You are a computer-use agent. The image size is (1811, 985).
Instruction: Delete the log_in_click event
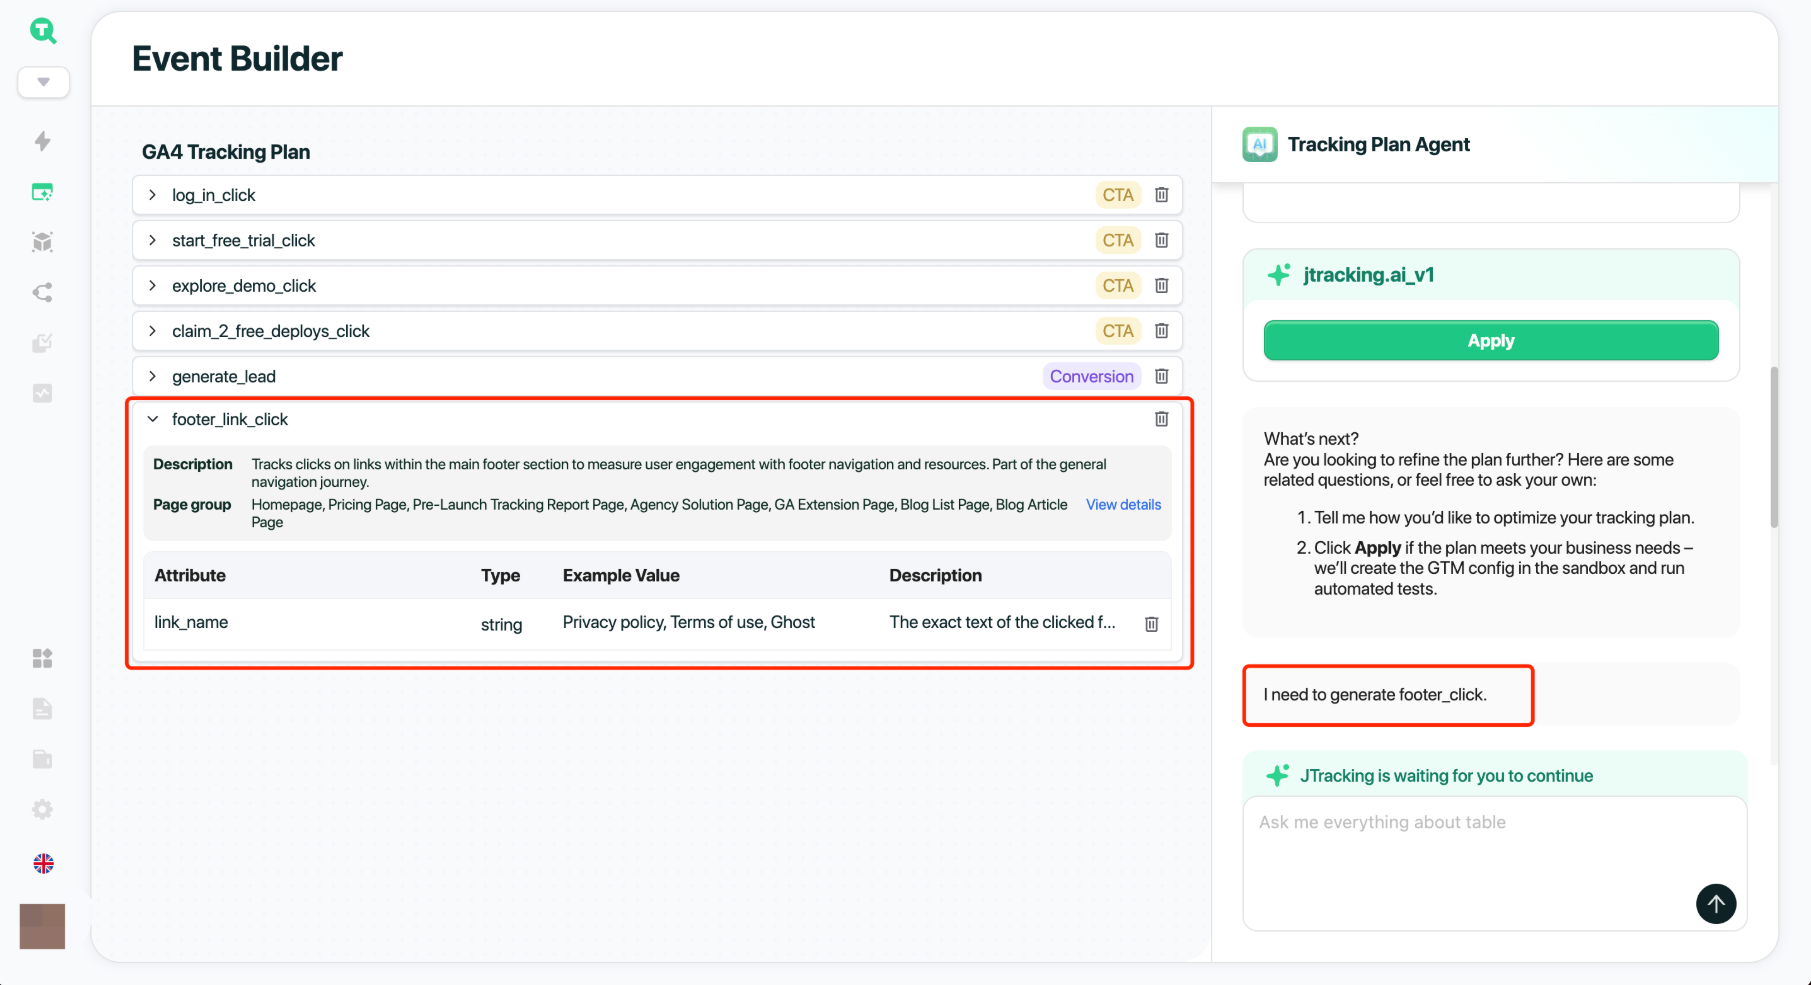click(1161, 195)
